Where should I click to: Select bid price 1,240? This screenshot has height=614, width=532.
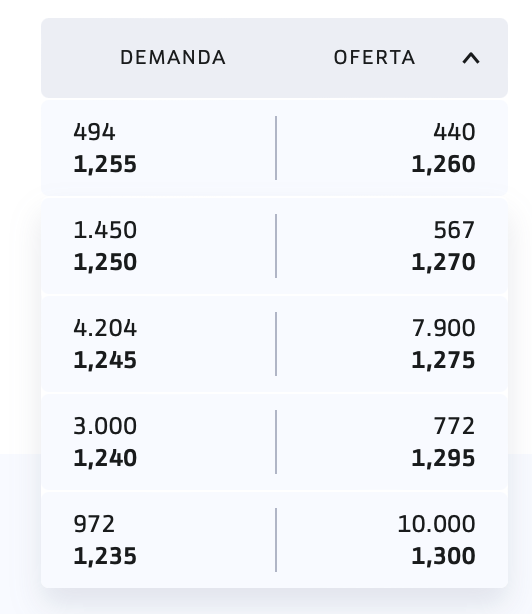click(x=105, y=458)
